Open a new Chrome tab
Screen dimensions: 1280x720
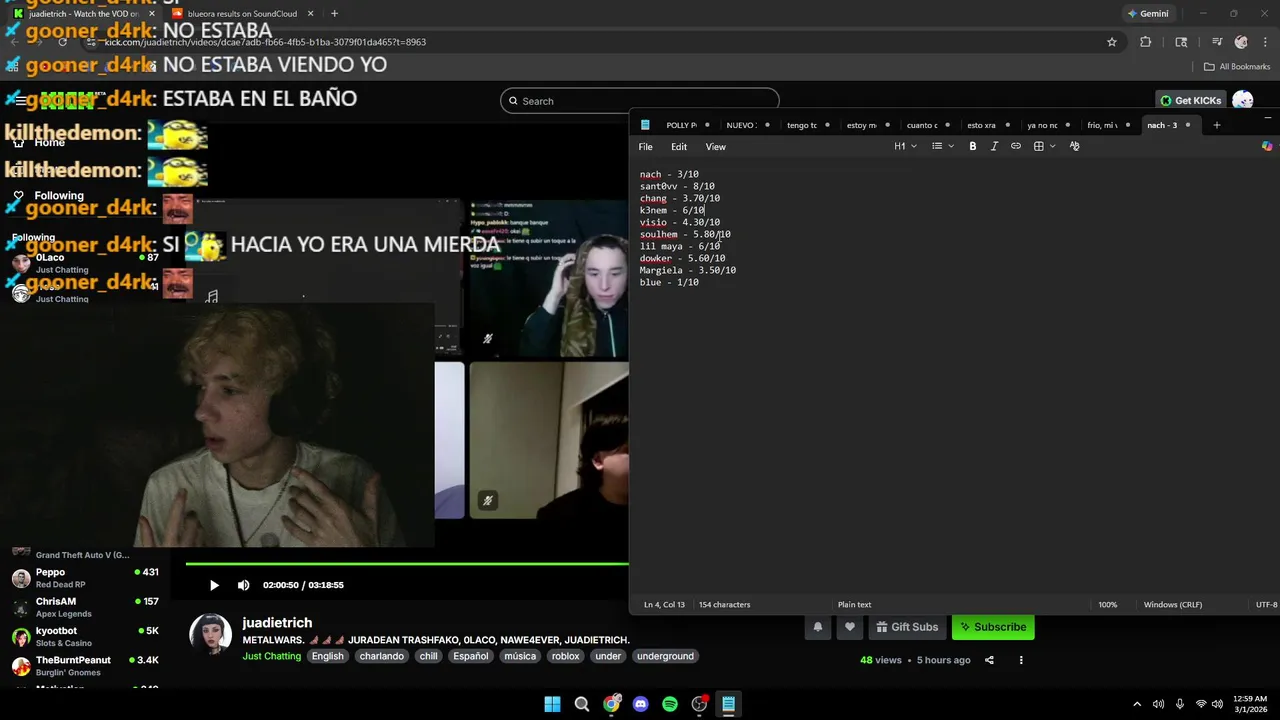(334, 14)
